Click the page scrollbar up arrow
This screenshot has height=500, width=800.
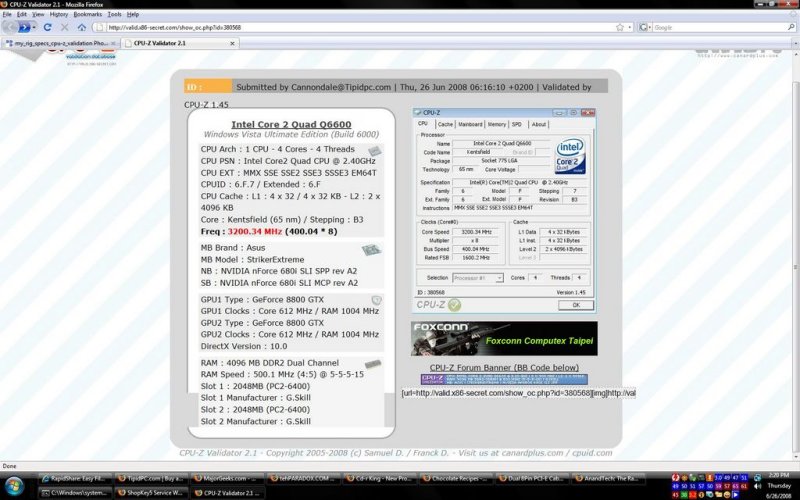point(796,55)
